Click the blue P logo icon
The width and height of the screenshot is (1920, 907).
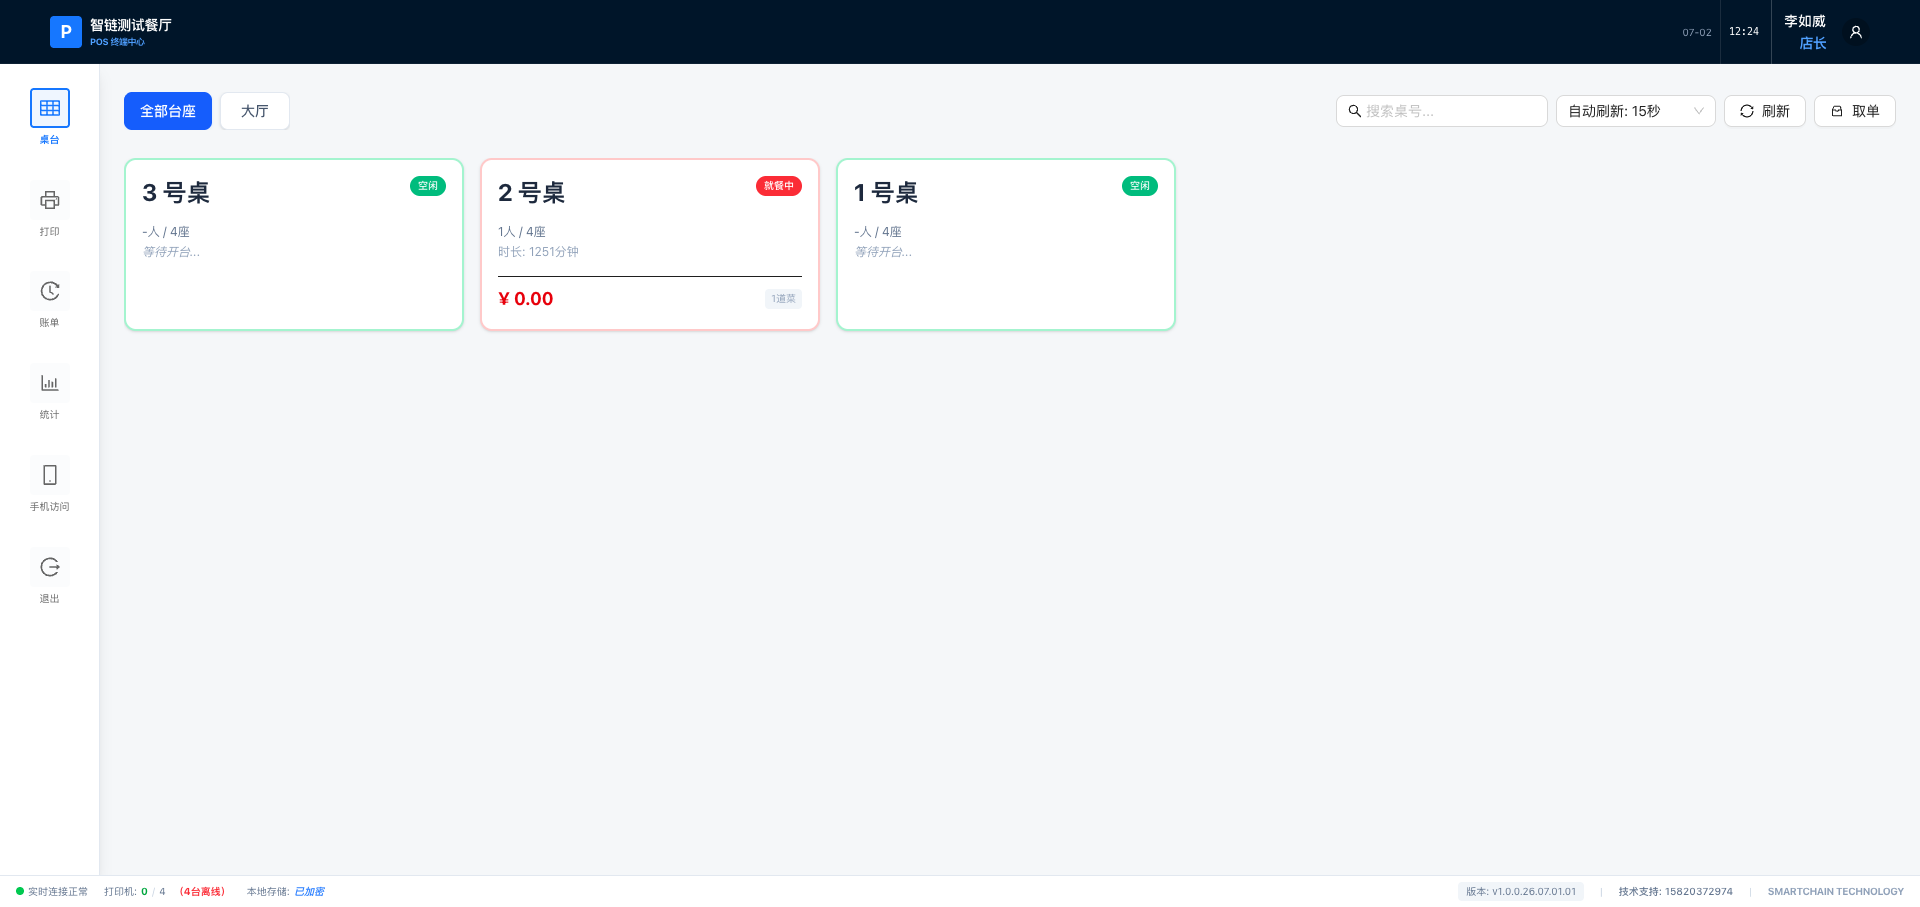(66, 32)
